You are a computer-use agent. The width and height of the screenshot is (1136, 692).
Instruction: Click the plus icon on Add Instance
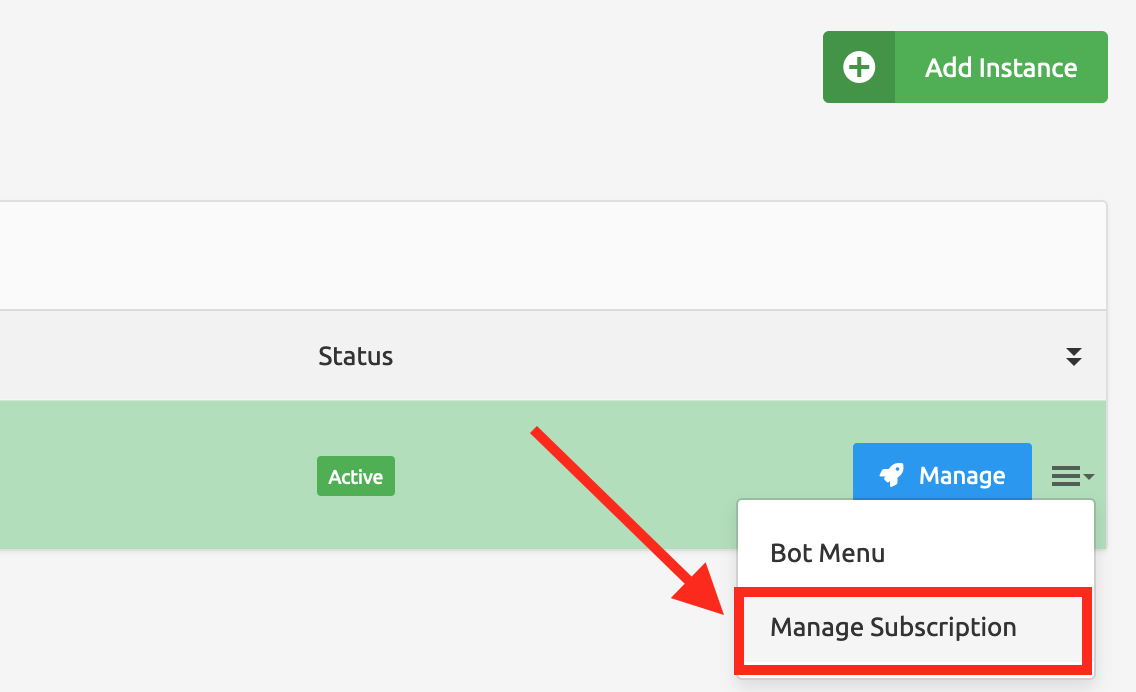pyautogui.click(x=859, y=67)
